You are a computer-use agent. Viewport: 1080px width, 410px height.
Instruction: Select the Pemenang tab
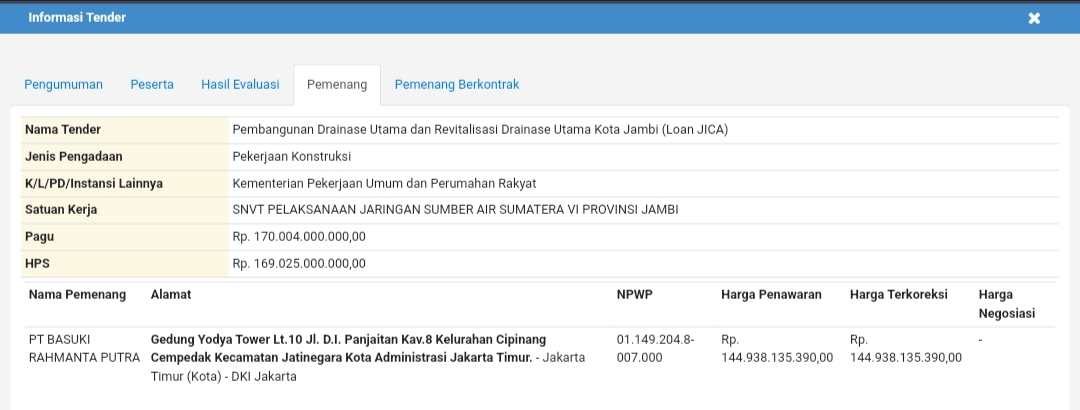(337, 85)
